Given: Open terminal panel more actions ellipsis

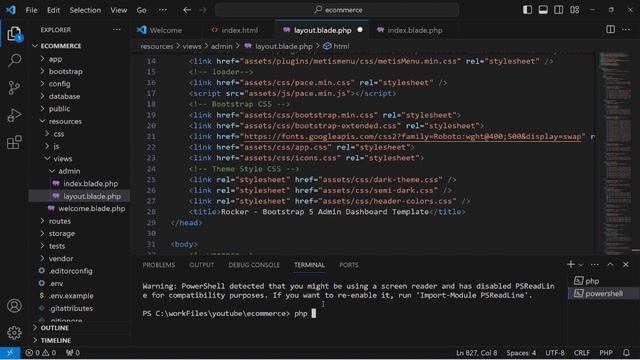Looking at the screenshot, I should pyautogui.click(x=594, y=264).
